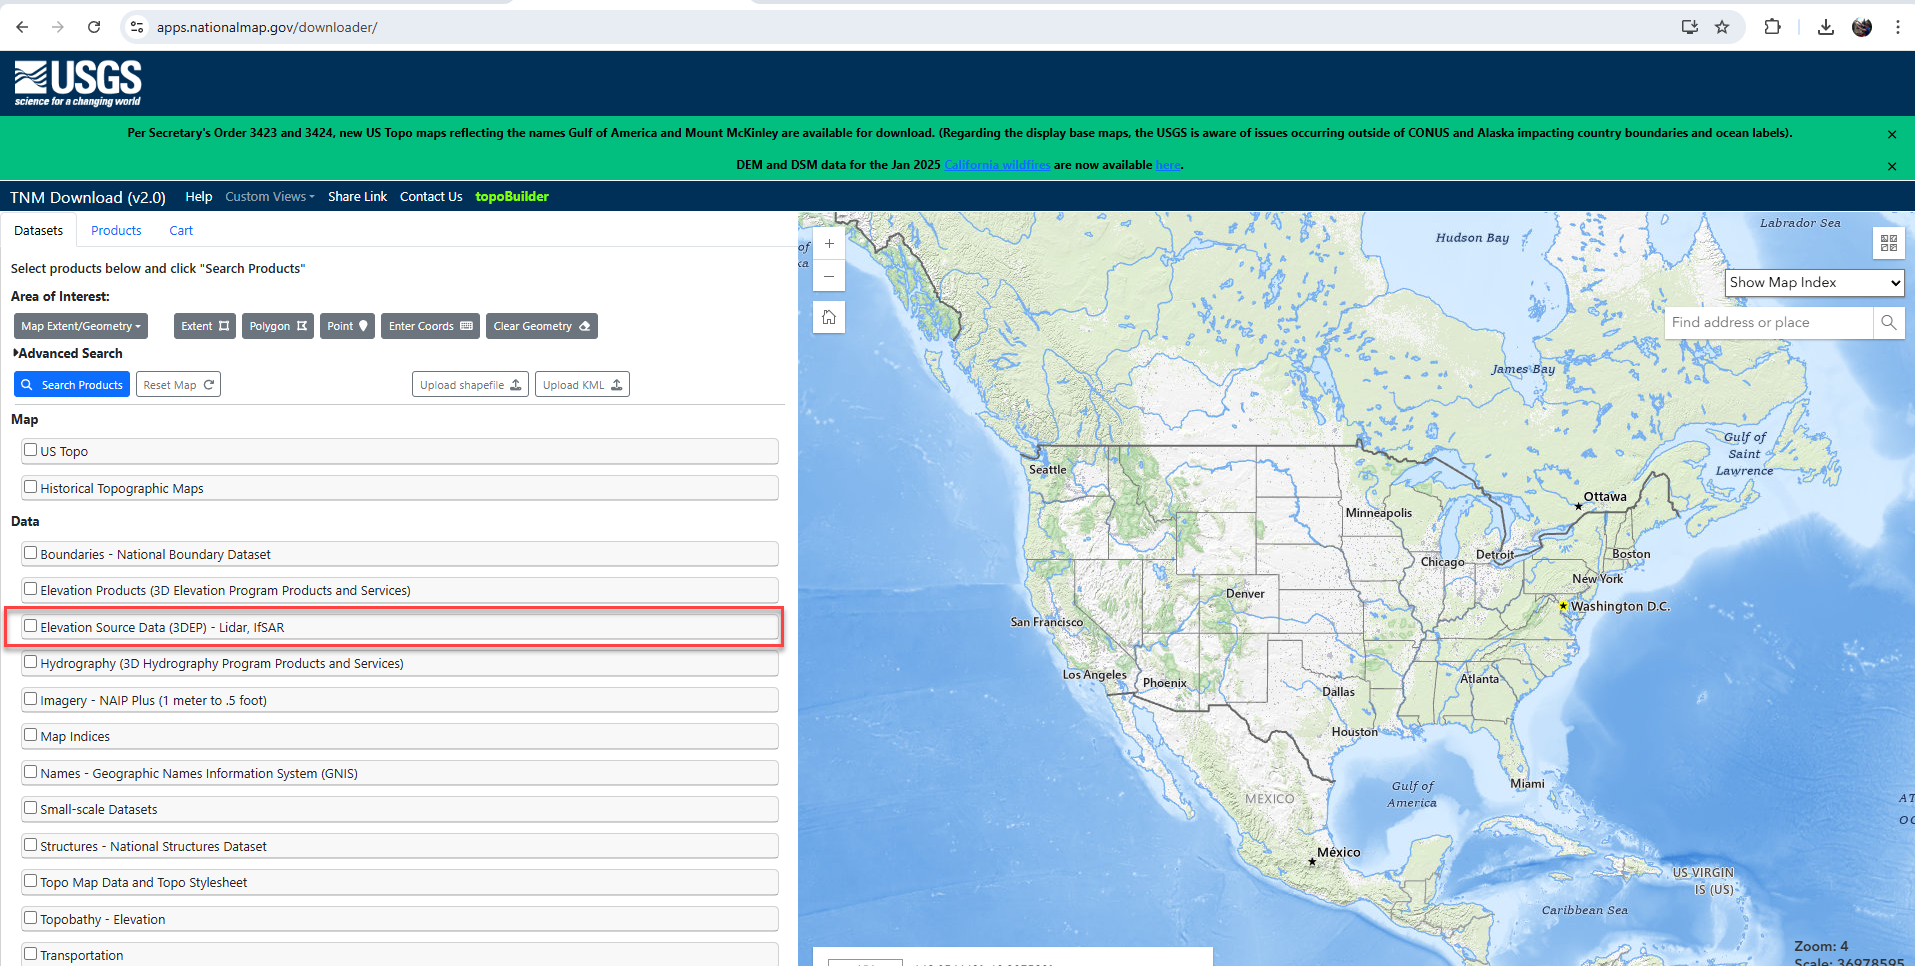Enable the US Topo checkbox

click(31, 450)
